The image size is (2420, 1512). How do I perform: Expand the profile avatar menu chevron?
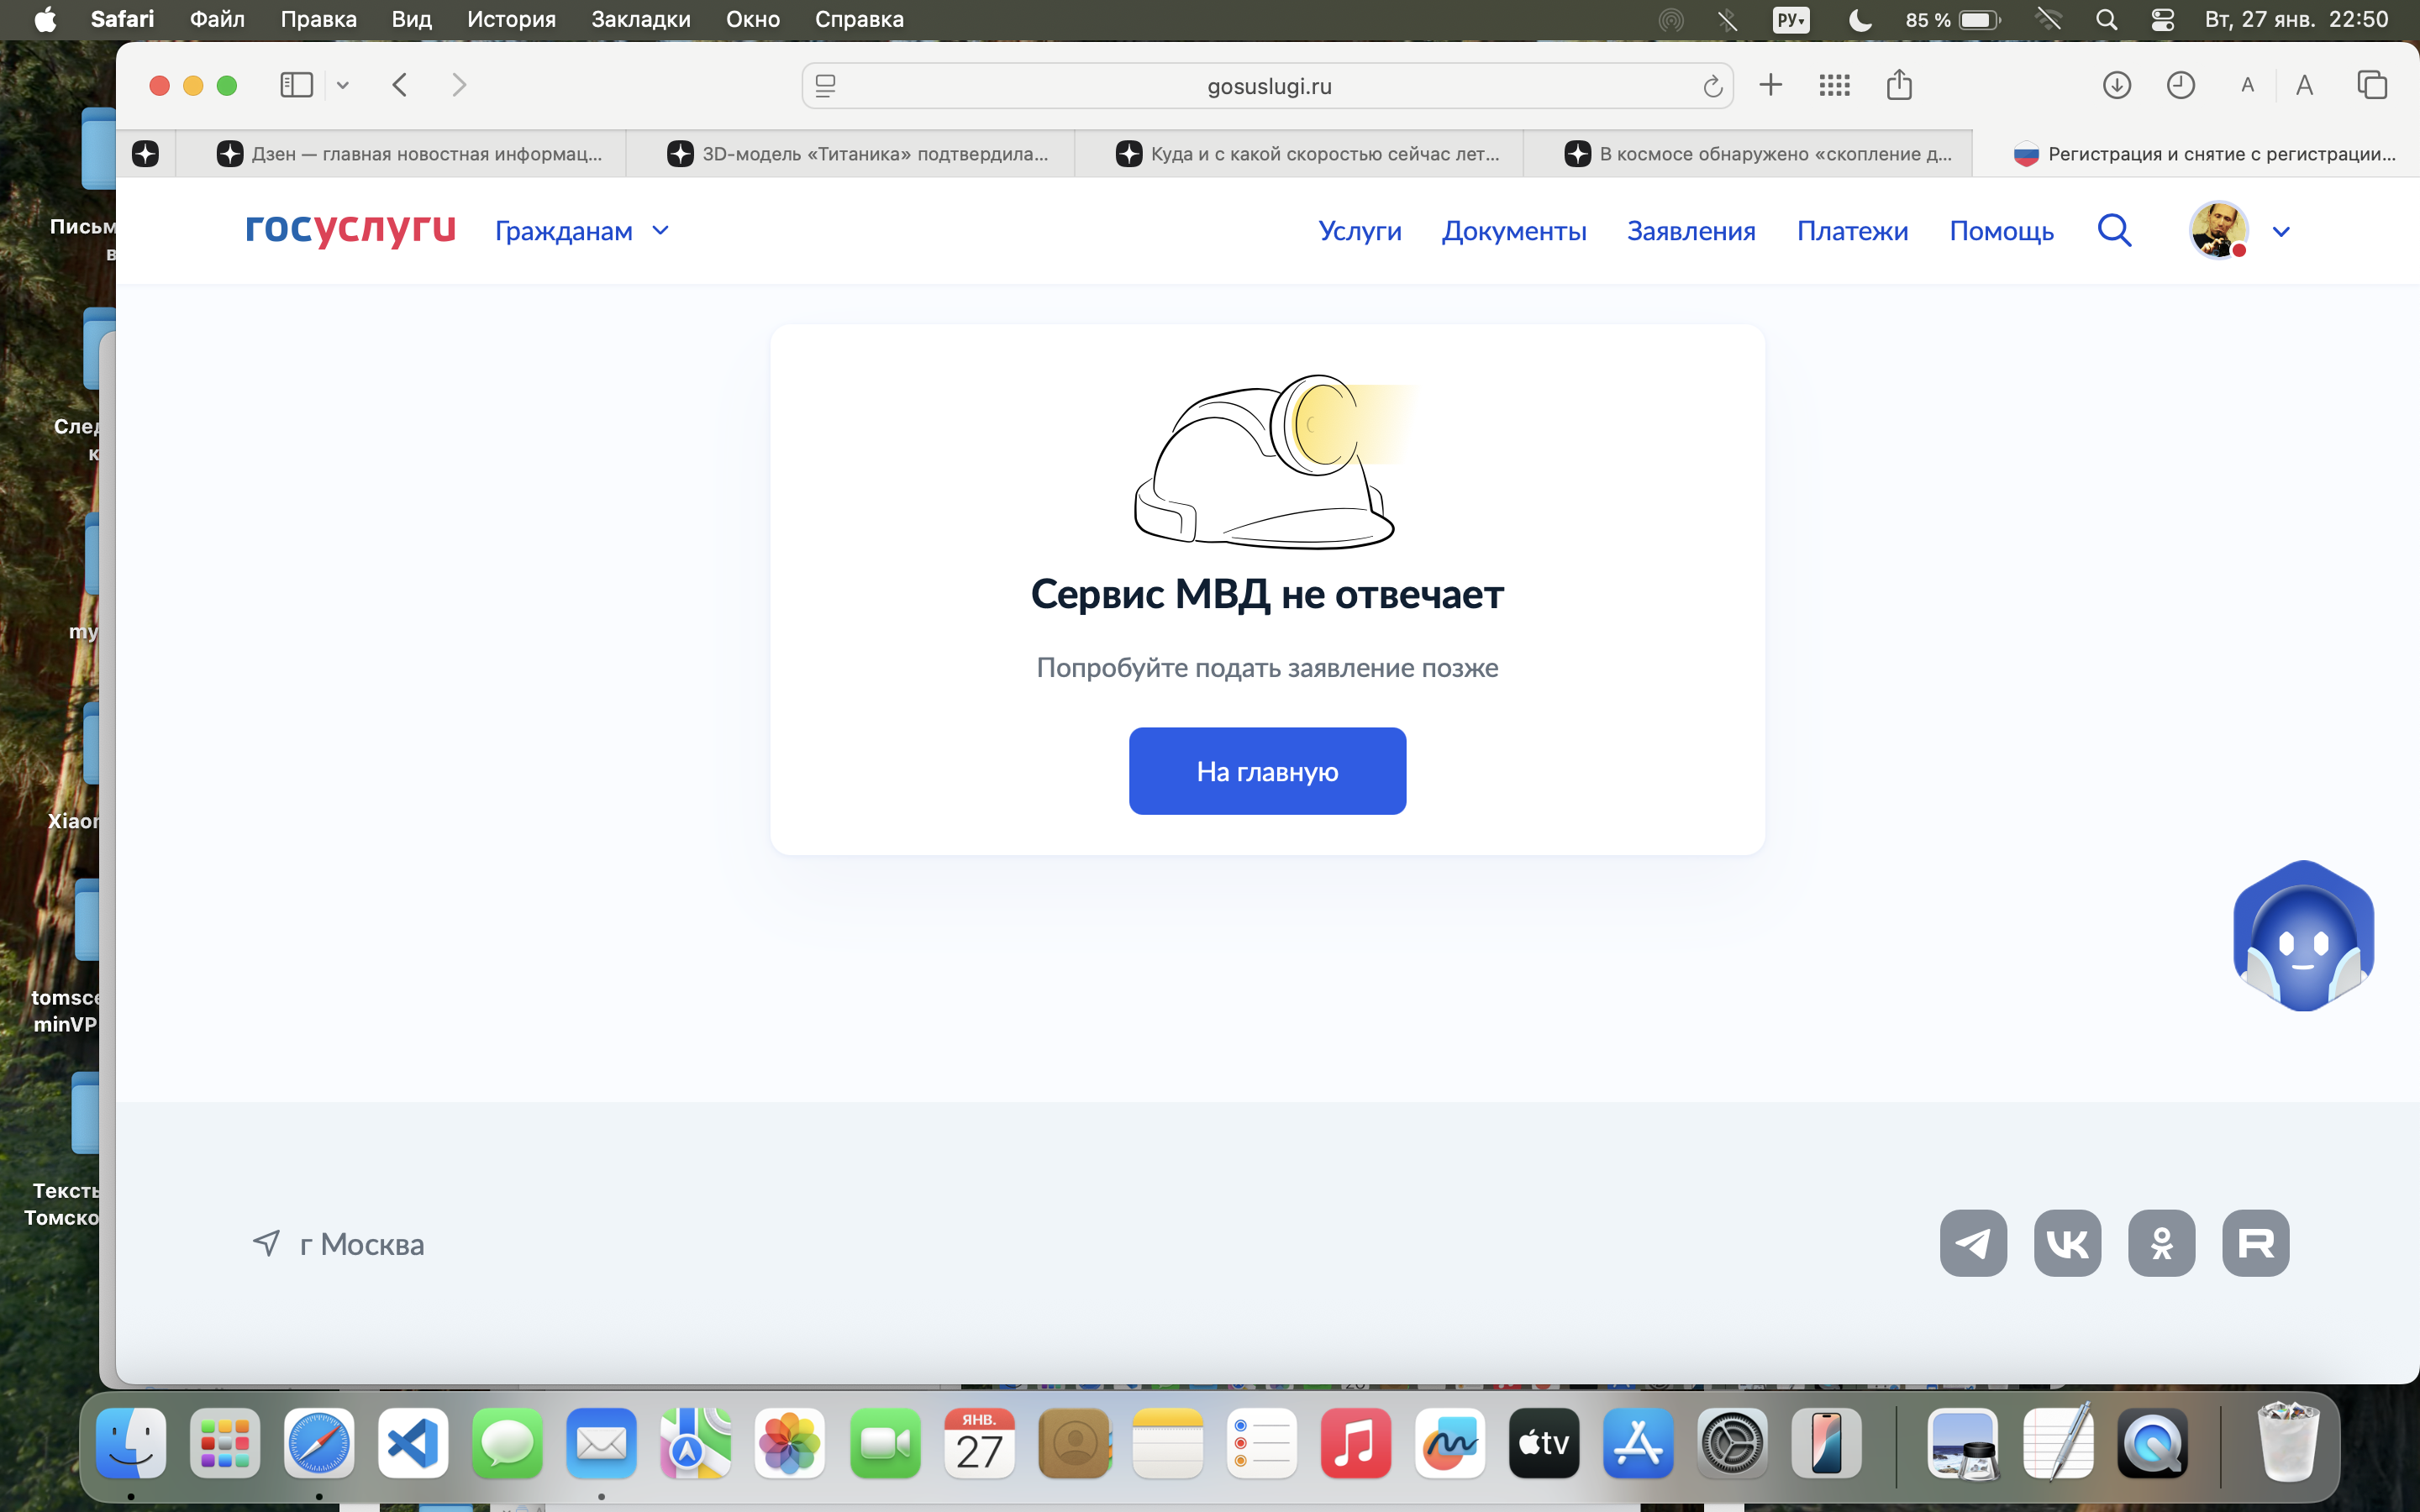(x=2281, y=232)
